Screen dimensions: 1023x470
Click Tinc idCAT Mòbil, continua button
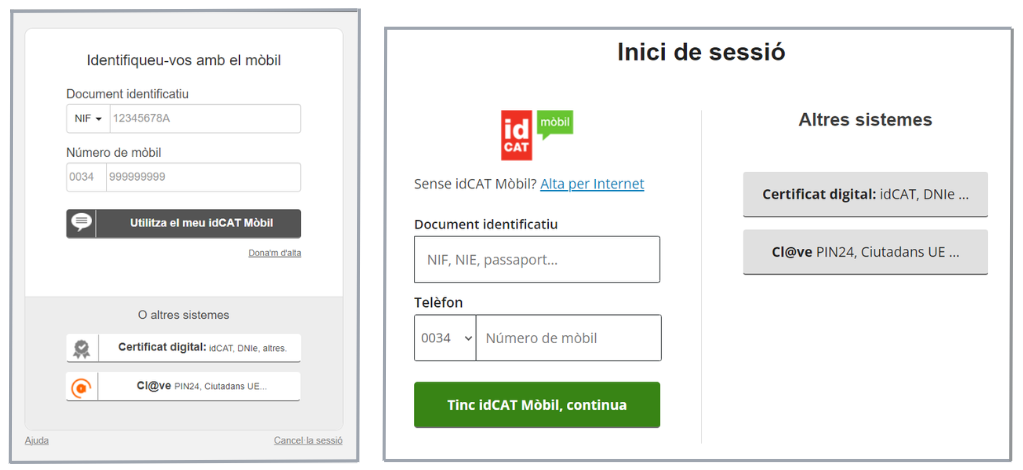537,405
